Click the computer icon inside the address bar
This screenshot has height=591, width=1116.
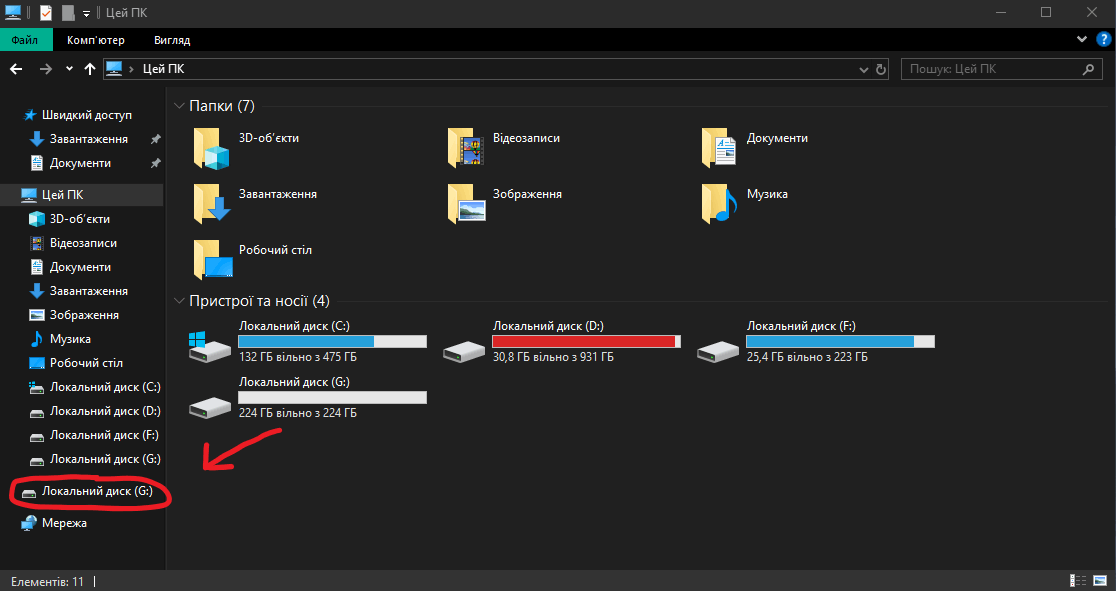(x=114, y=69)
